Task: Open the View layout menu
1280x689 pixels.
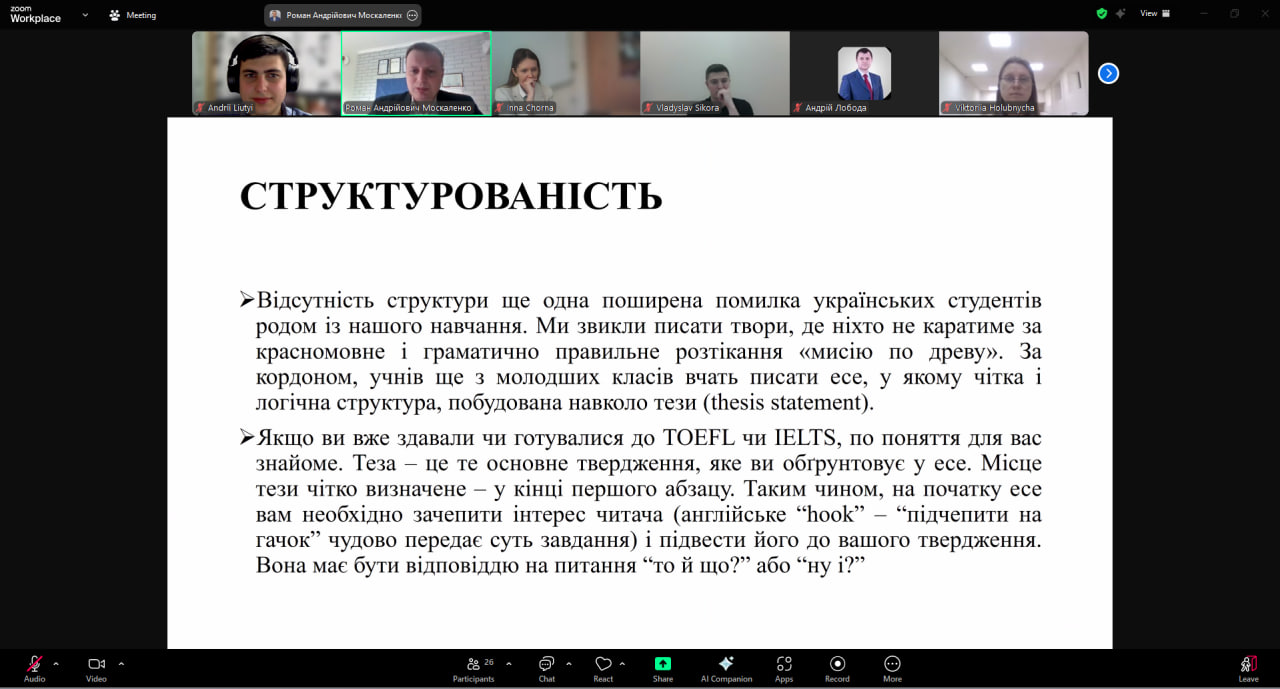Action: [x=1155, y=14]
